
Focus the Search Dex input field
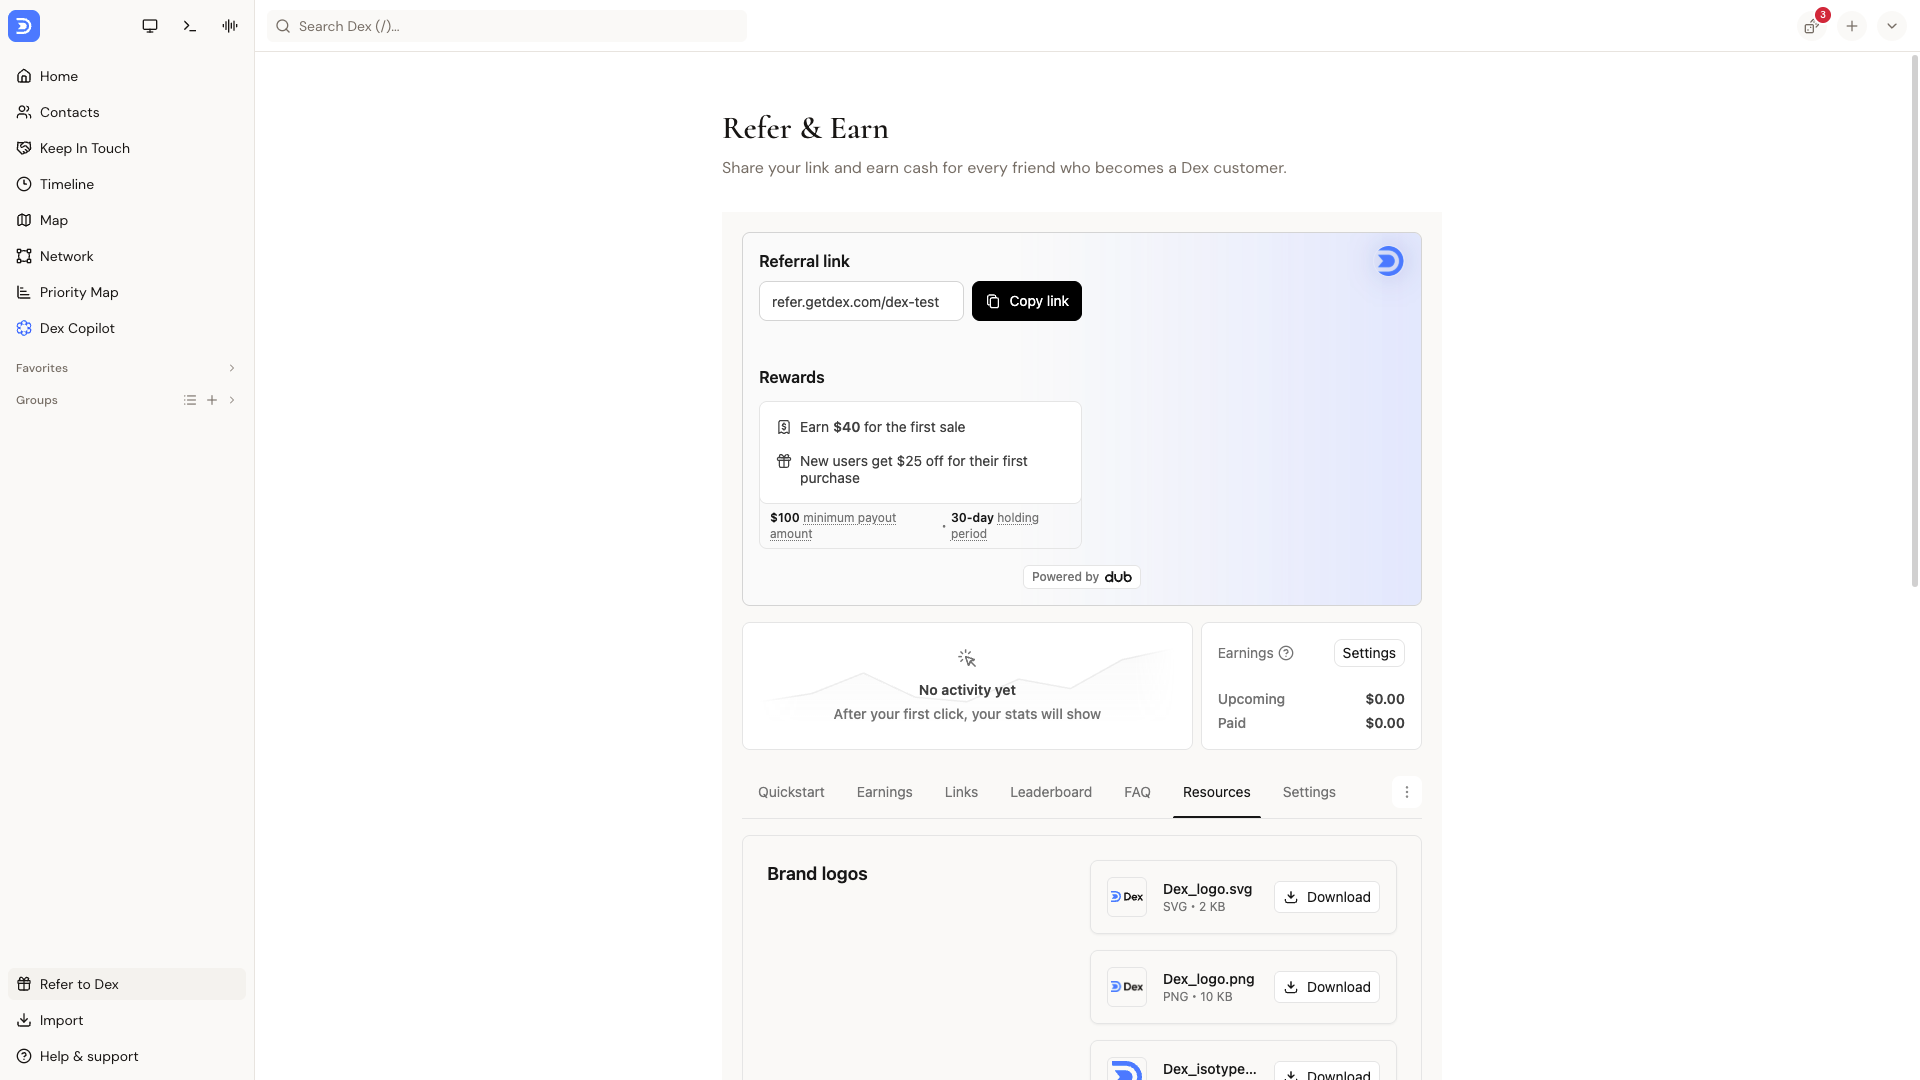pyautogui.click(x=507, y=26)
